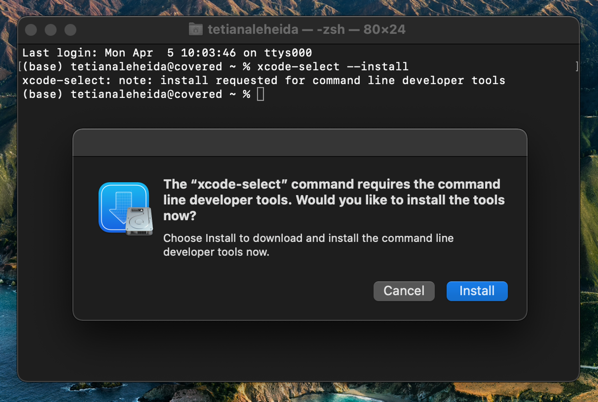Click the 10:03:46 login timestamp
Screen dimensions: 598x402
pos(208,53)
